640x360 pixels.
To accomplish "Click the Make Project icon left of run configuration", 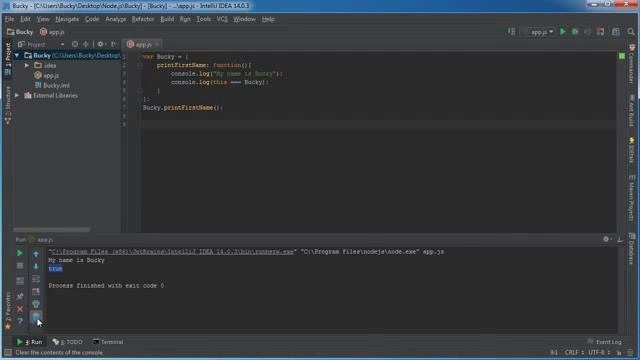I will (511, 32).
